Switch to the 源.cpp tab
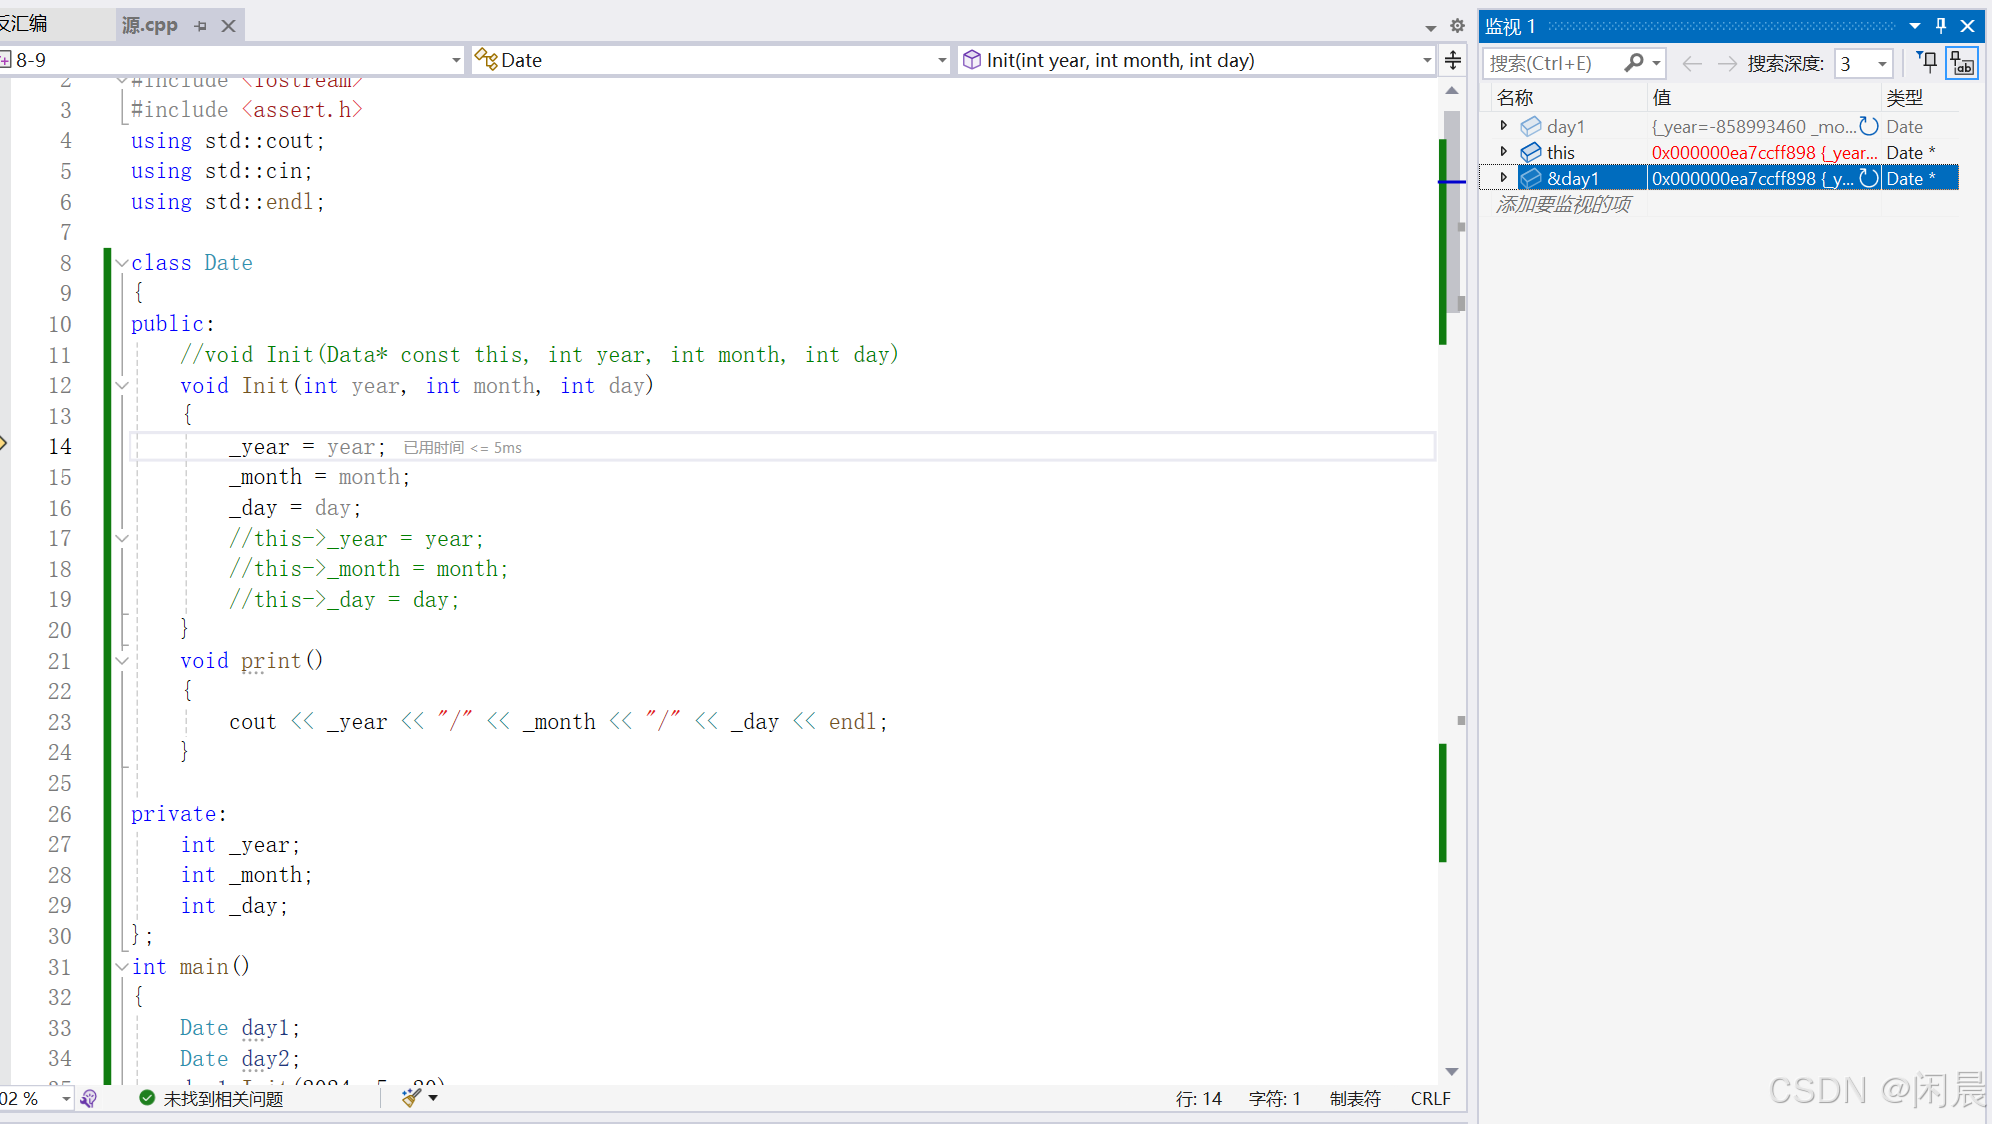 (150, 26)
